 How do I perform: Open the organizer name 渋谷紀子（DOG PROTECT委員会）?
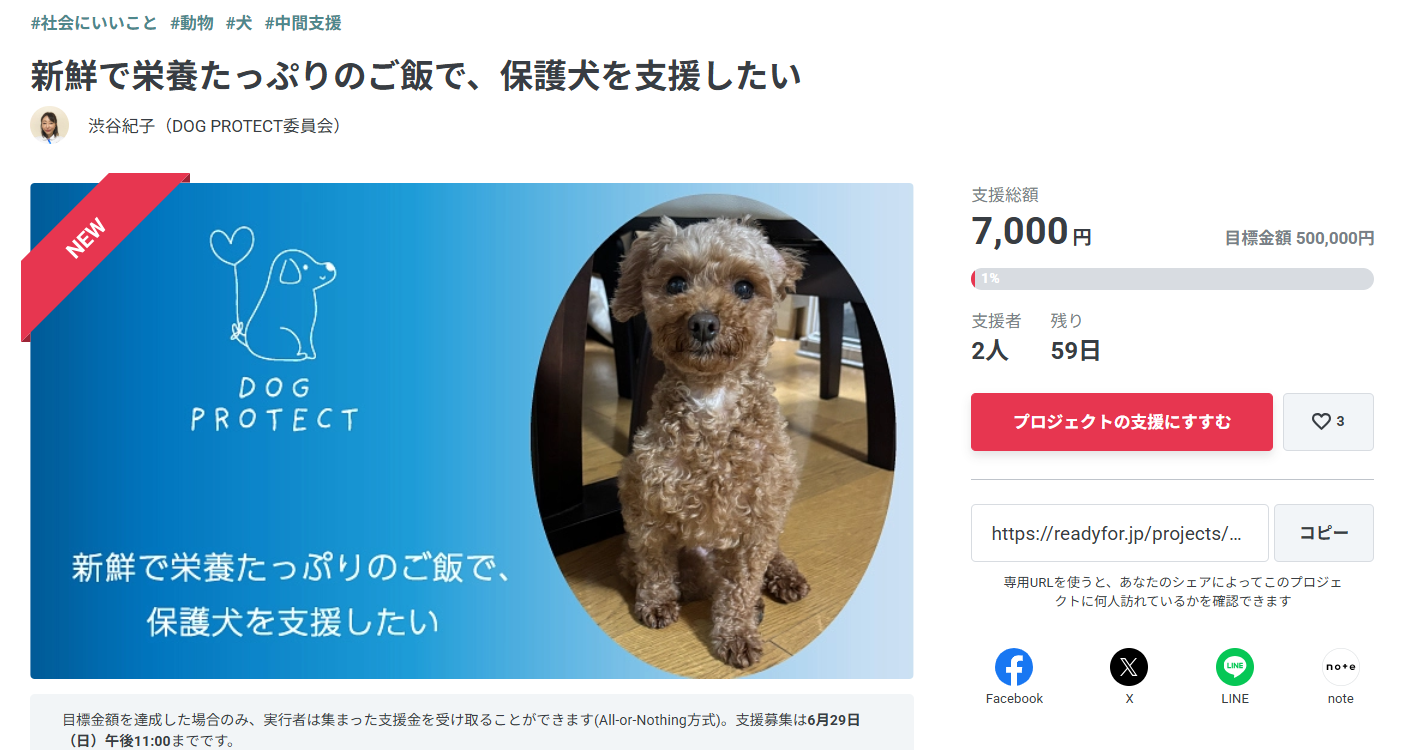click(x=215, y=126)
